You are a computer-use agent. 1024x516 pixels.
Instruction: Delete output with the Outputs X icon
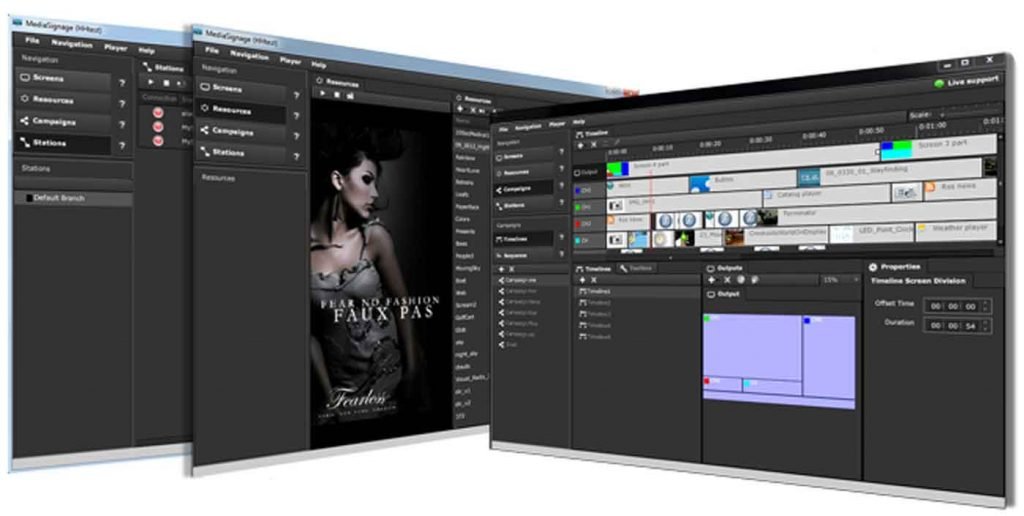click(727, 280)
